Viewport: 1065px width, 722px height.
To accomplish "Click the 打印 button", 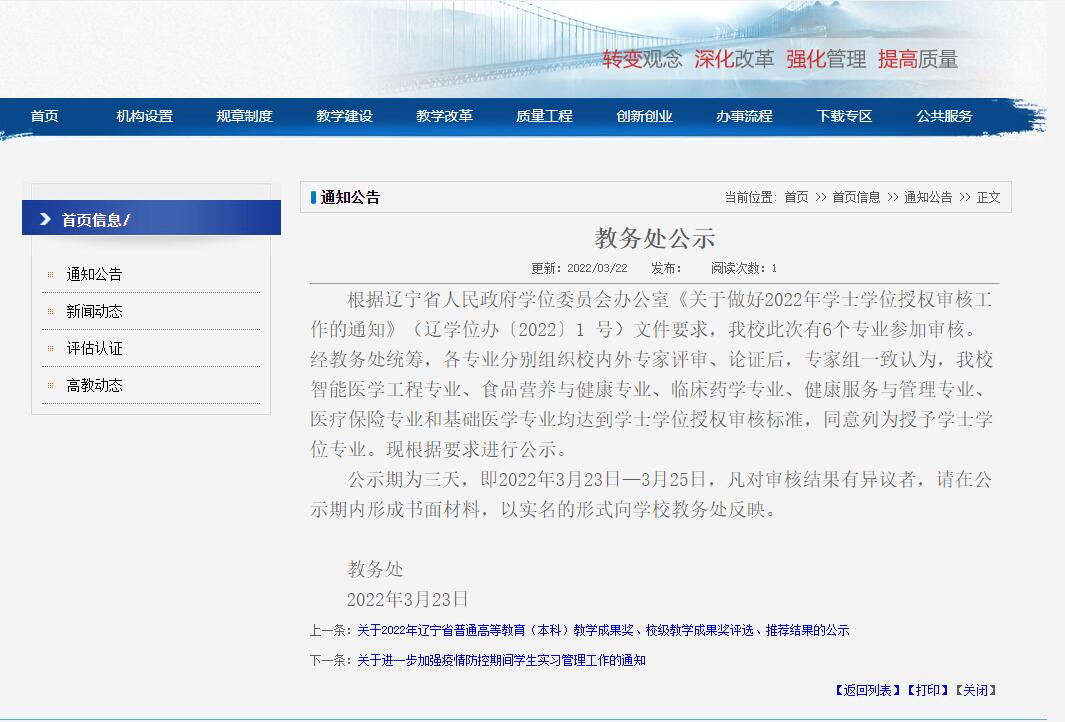I will pos(928,690).
